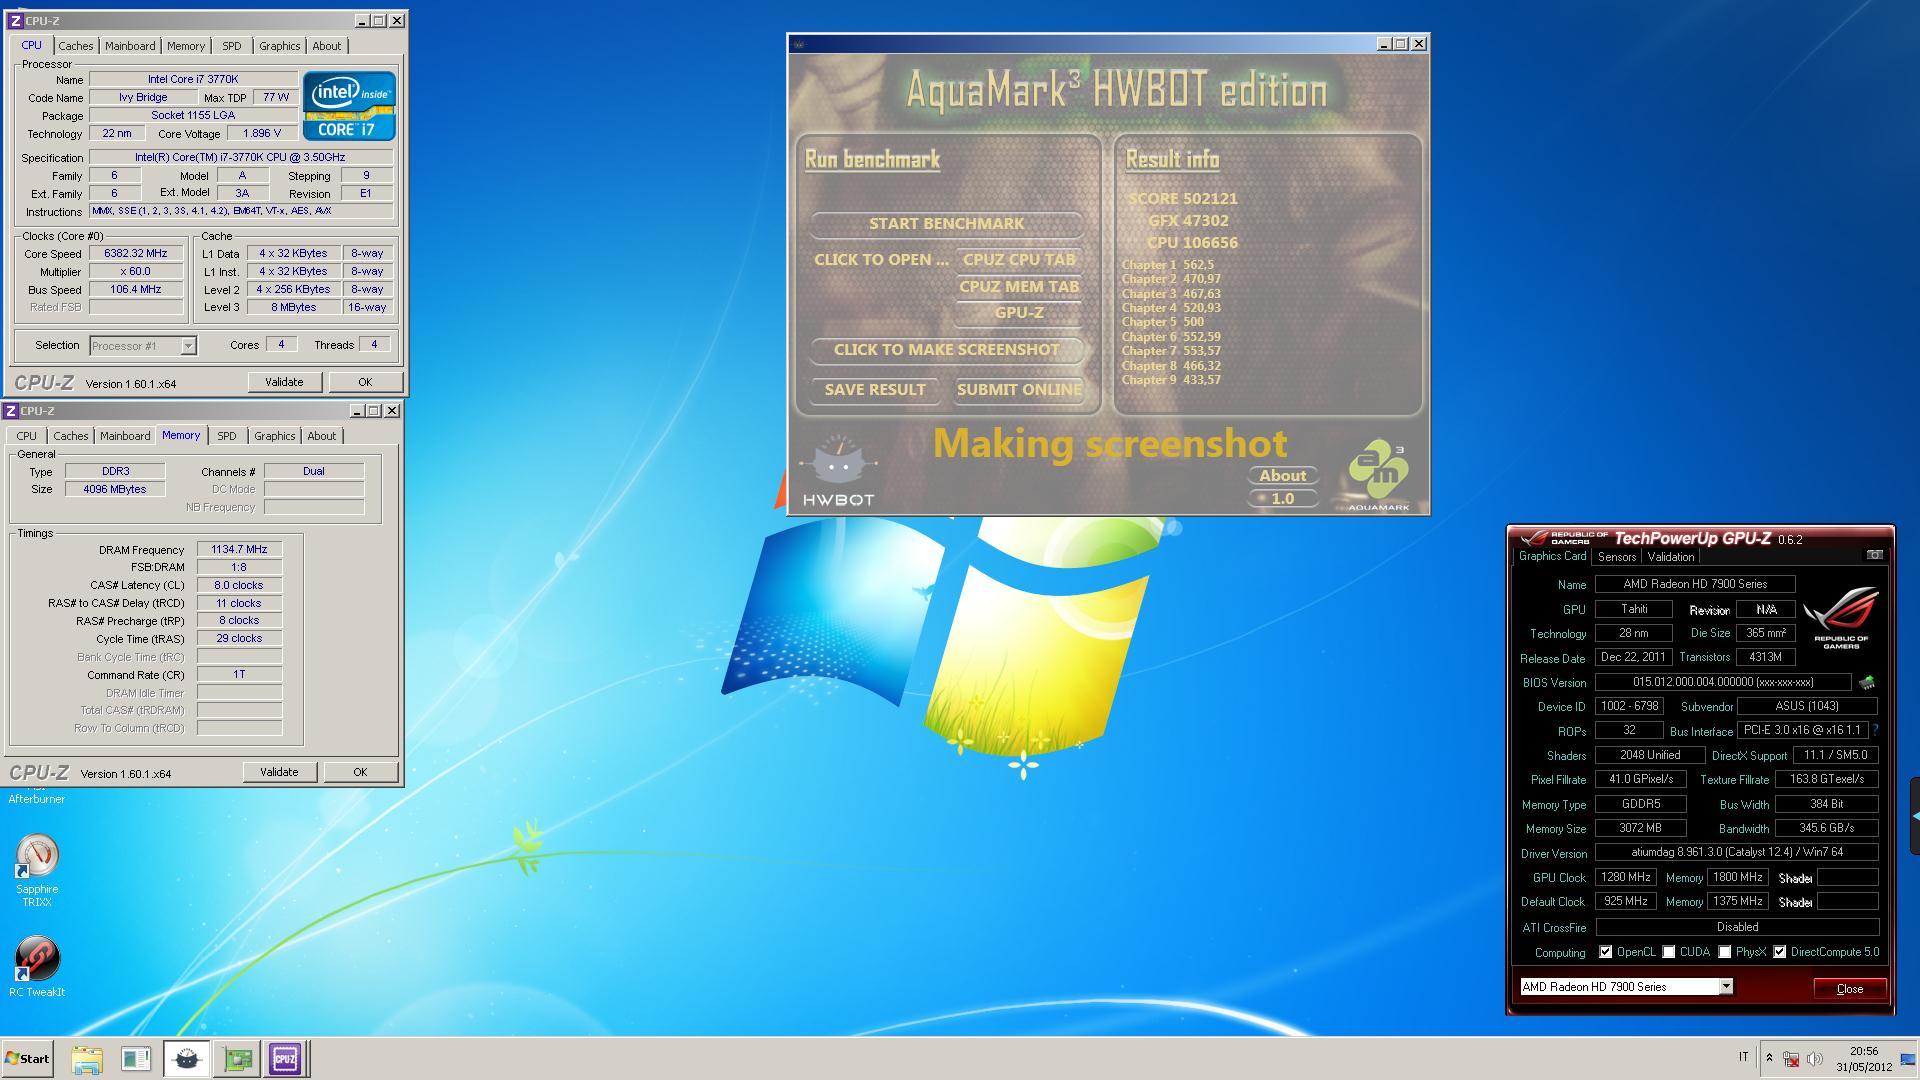Click the Core Speed 6382.32 MHz field
This screenshot has width=1920, height=1080.
[x=137, y=254]
